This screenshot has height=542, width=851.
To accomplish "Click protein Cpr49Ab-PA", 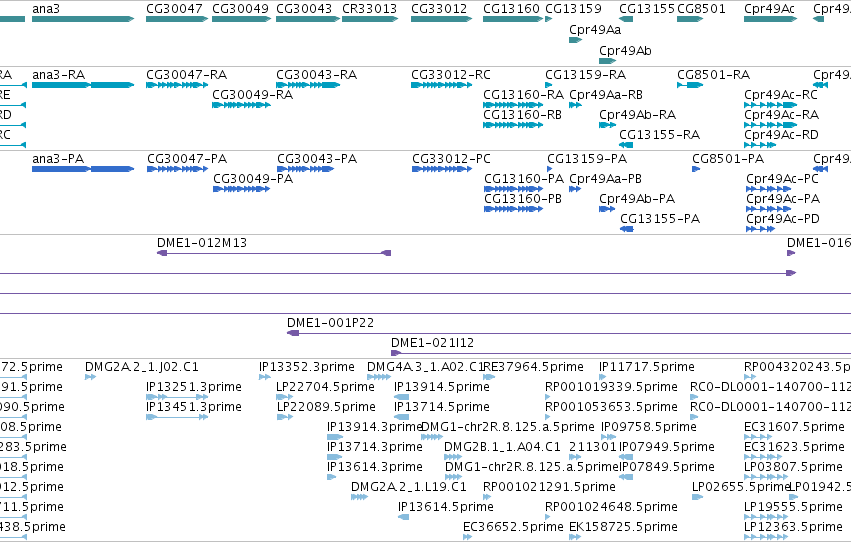I will (x=607, y=209).
